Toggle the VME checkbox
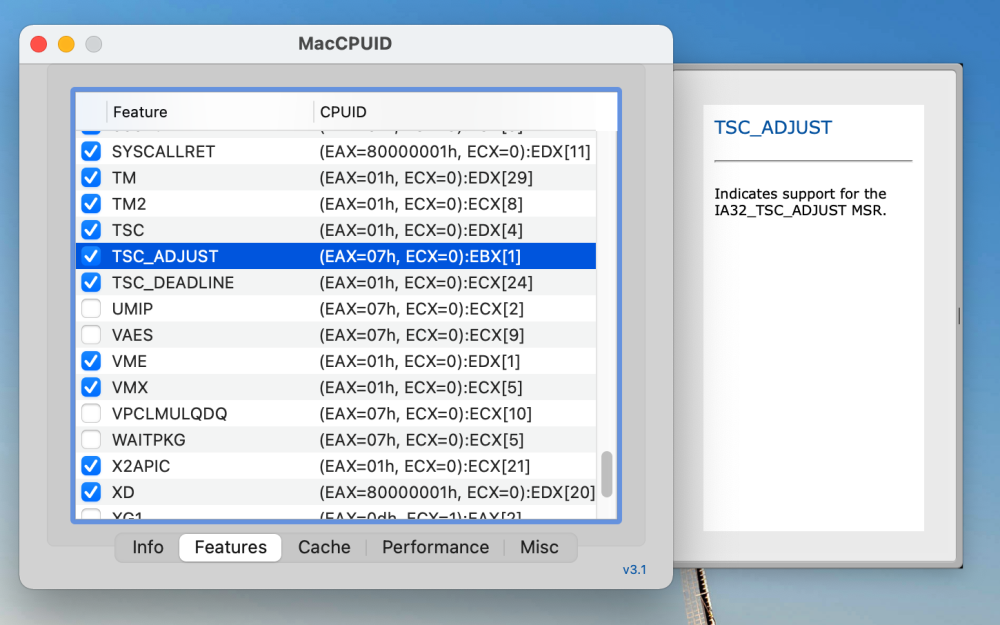1000x625 pixels. point(91,361)
